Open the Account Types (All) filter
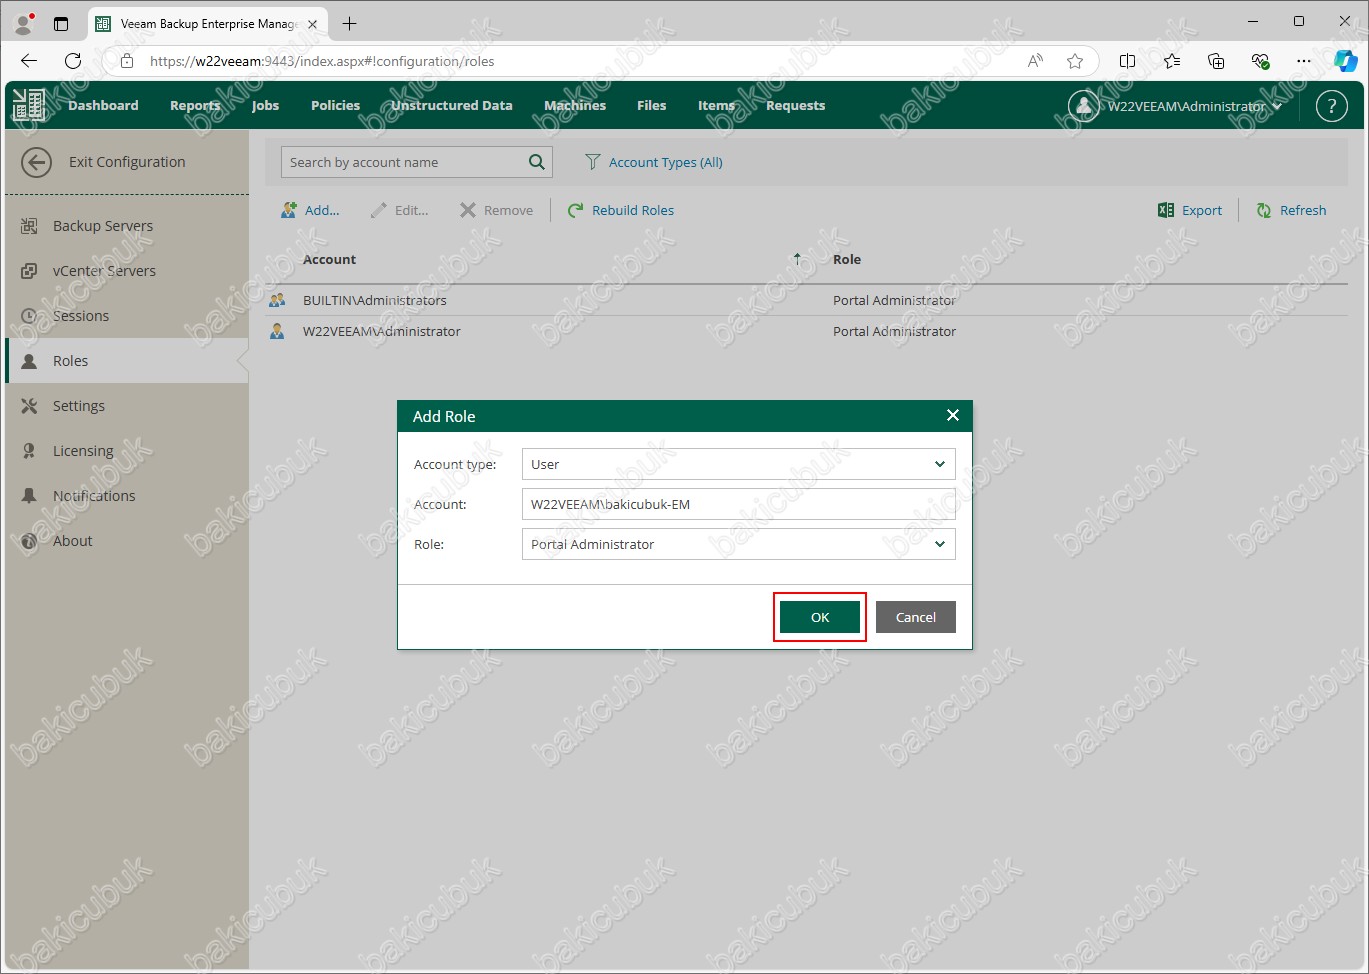The width and height of the screenshot is (1369, 974). 654,162
